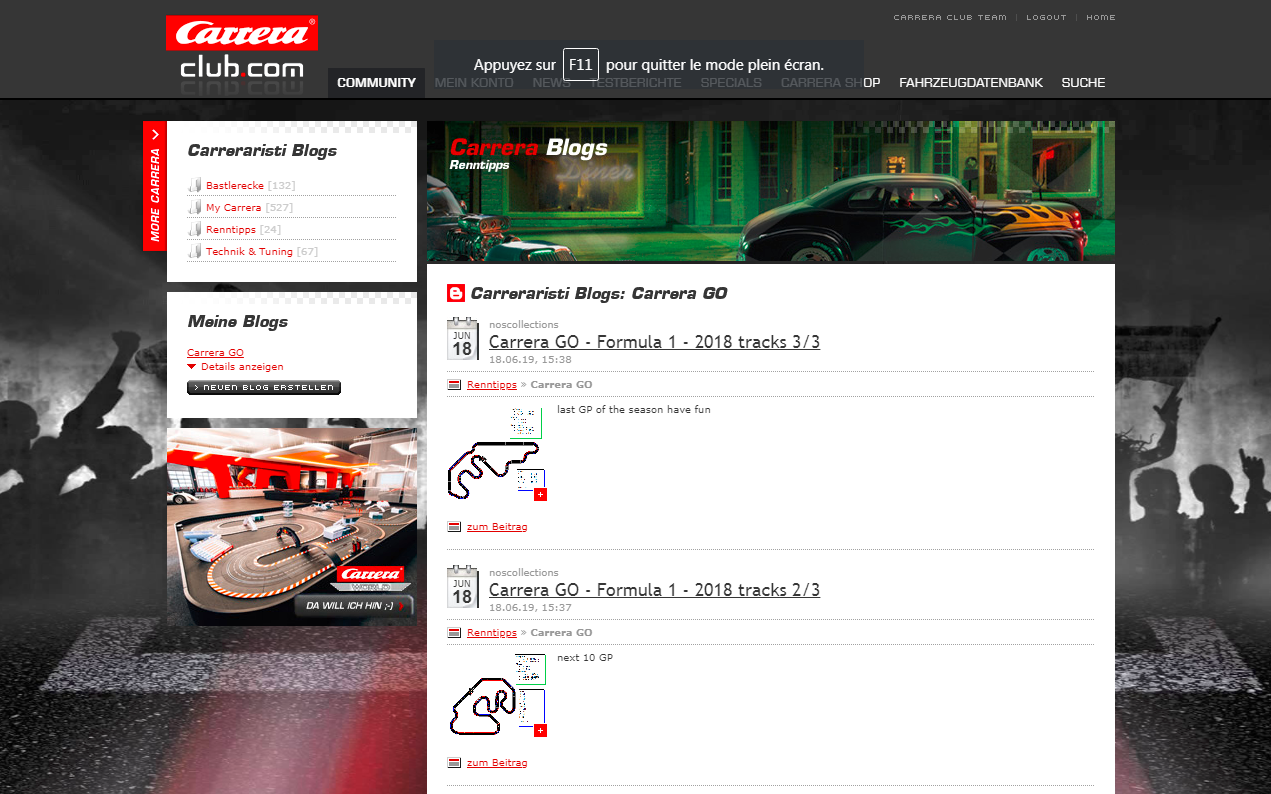Enlarge tracks 3/3 image with red plus icon
The height and width of the screenshot is (794, 1271).
pyautogui.click(x=540, y=494)
